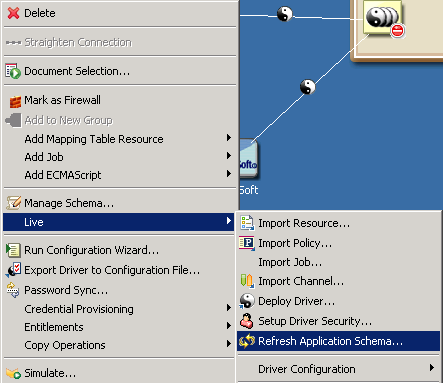Viewport: 443px width, 383px height.
Task: Choose Simulate... menu entry
Action: [x=119, y=373]
